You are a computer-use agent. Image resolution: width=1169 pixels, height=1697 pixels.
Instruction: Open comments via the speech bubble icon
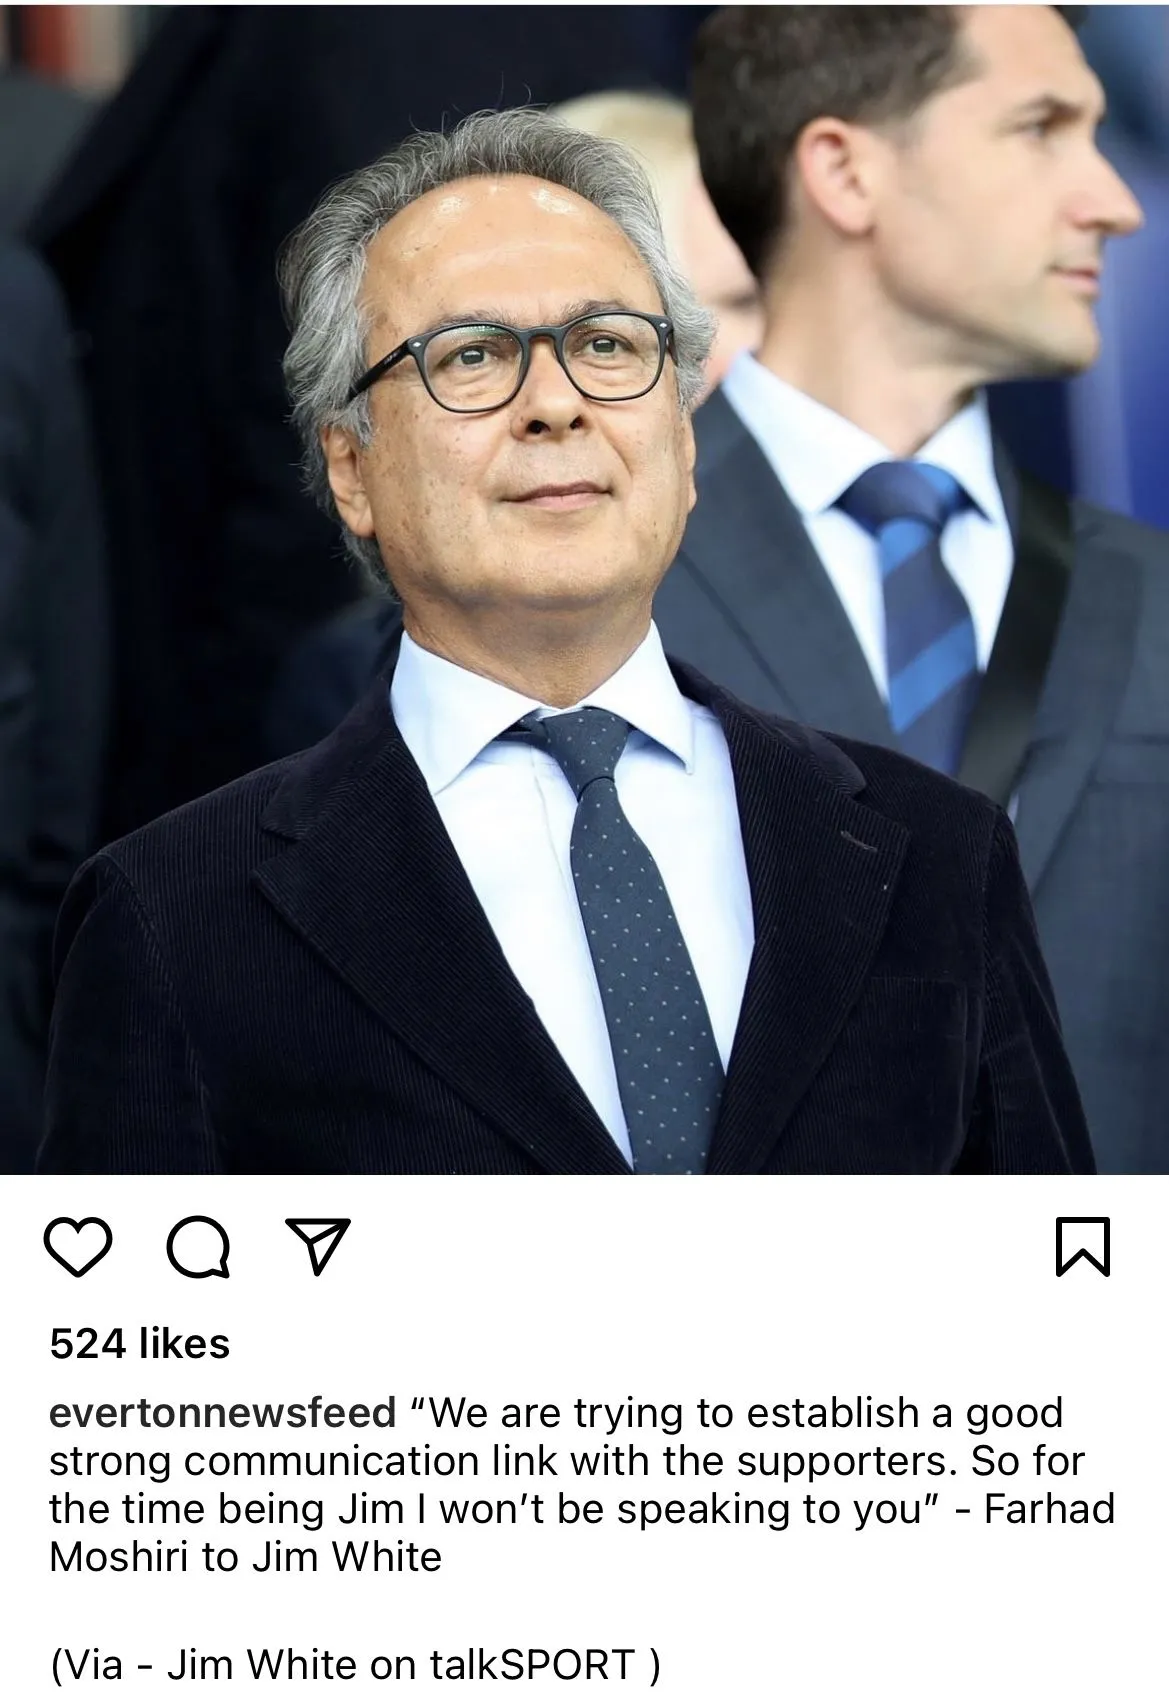coord(198,1248)
